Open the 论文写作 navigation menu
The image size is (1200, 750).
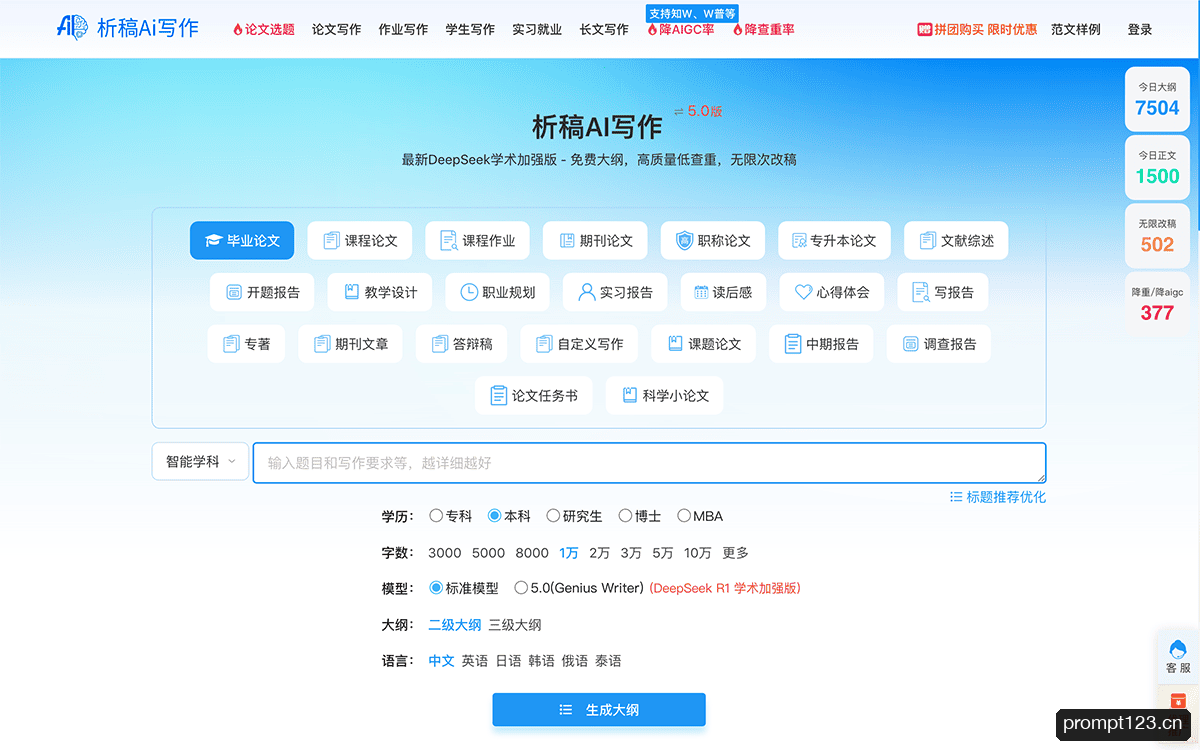pyautogui.click(x=336, y=30)
